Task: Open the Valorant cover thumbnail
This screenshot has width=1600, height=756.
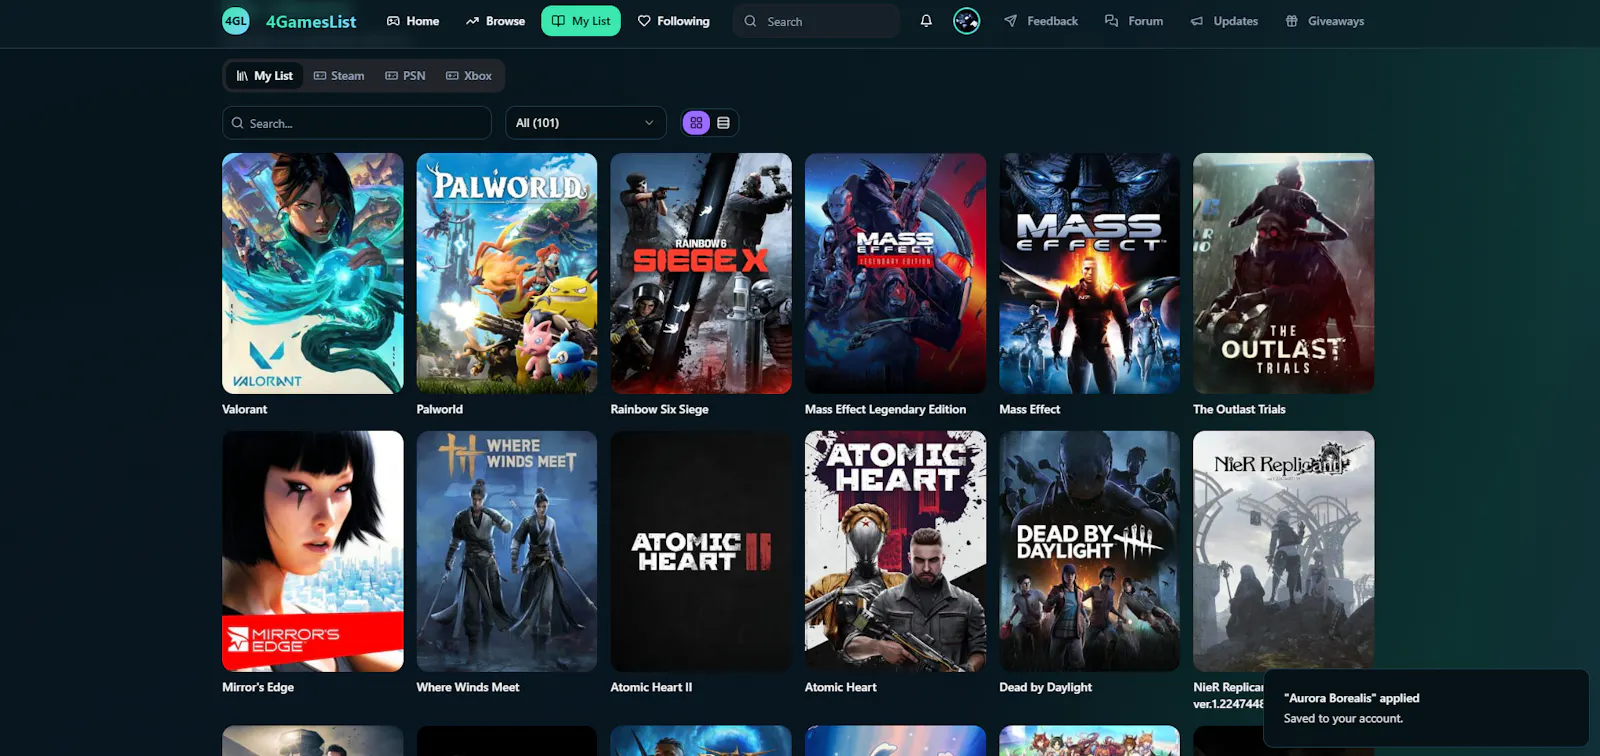Action: pos(313,273)
